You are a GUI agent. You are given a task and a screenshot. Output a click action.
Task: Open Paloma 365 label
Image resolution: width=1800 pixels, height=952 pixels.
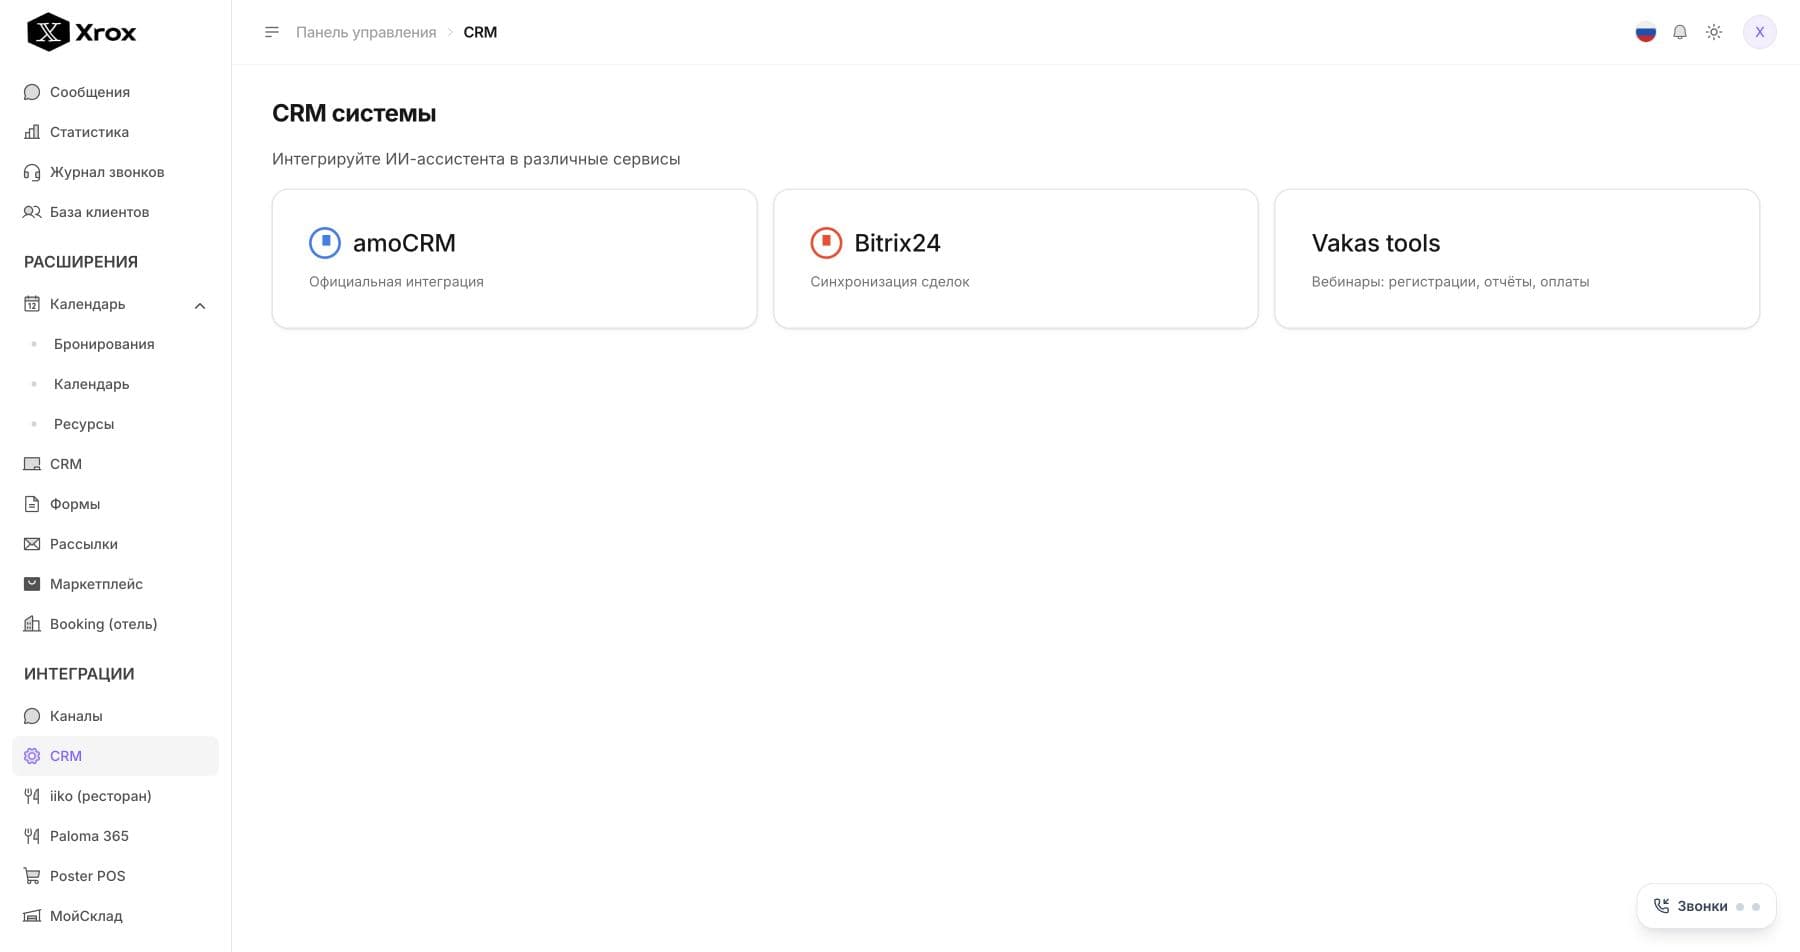89,836
